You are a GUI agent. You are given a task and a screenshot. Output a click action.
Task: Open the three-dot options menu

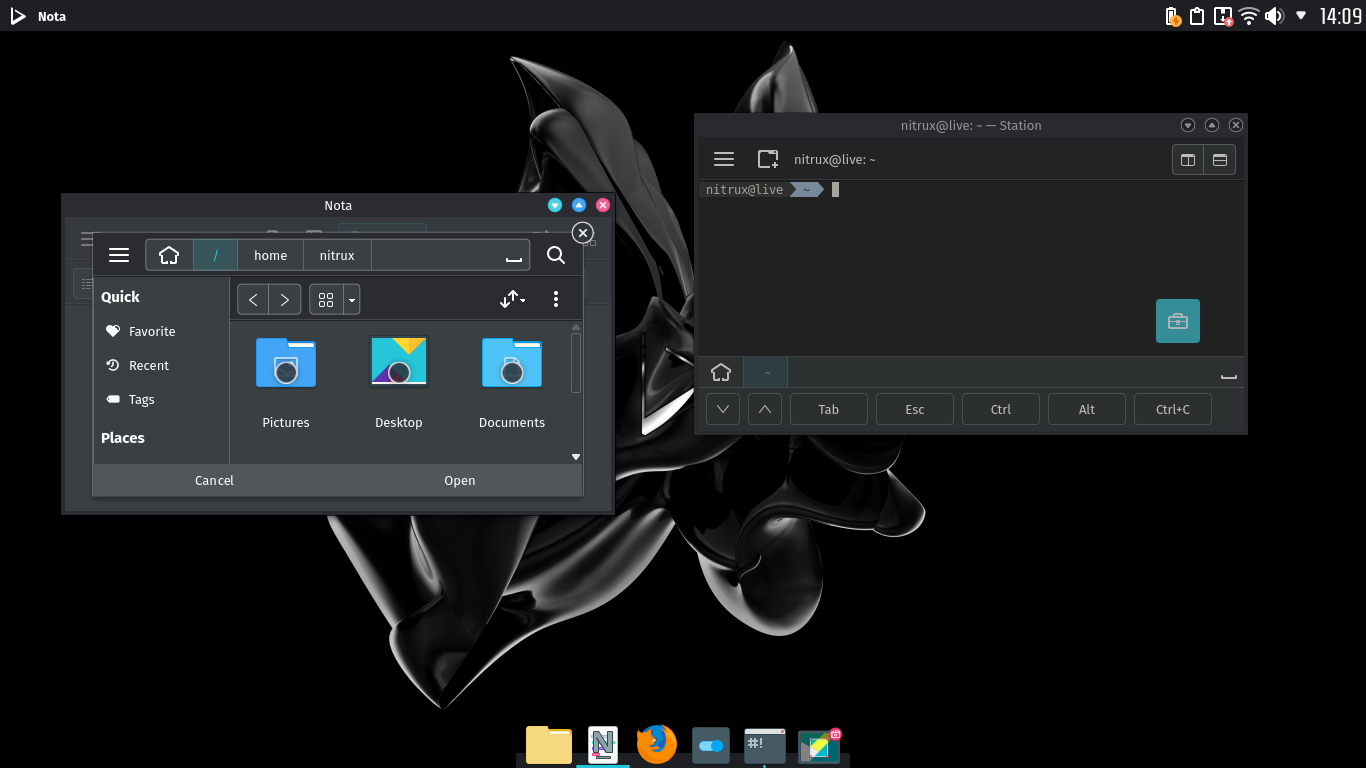click(556, 299)
